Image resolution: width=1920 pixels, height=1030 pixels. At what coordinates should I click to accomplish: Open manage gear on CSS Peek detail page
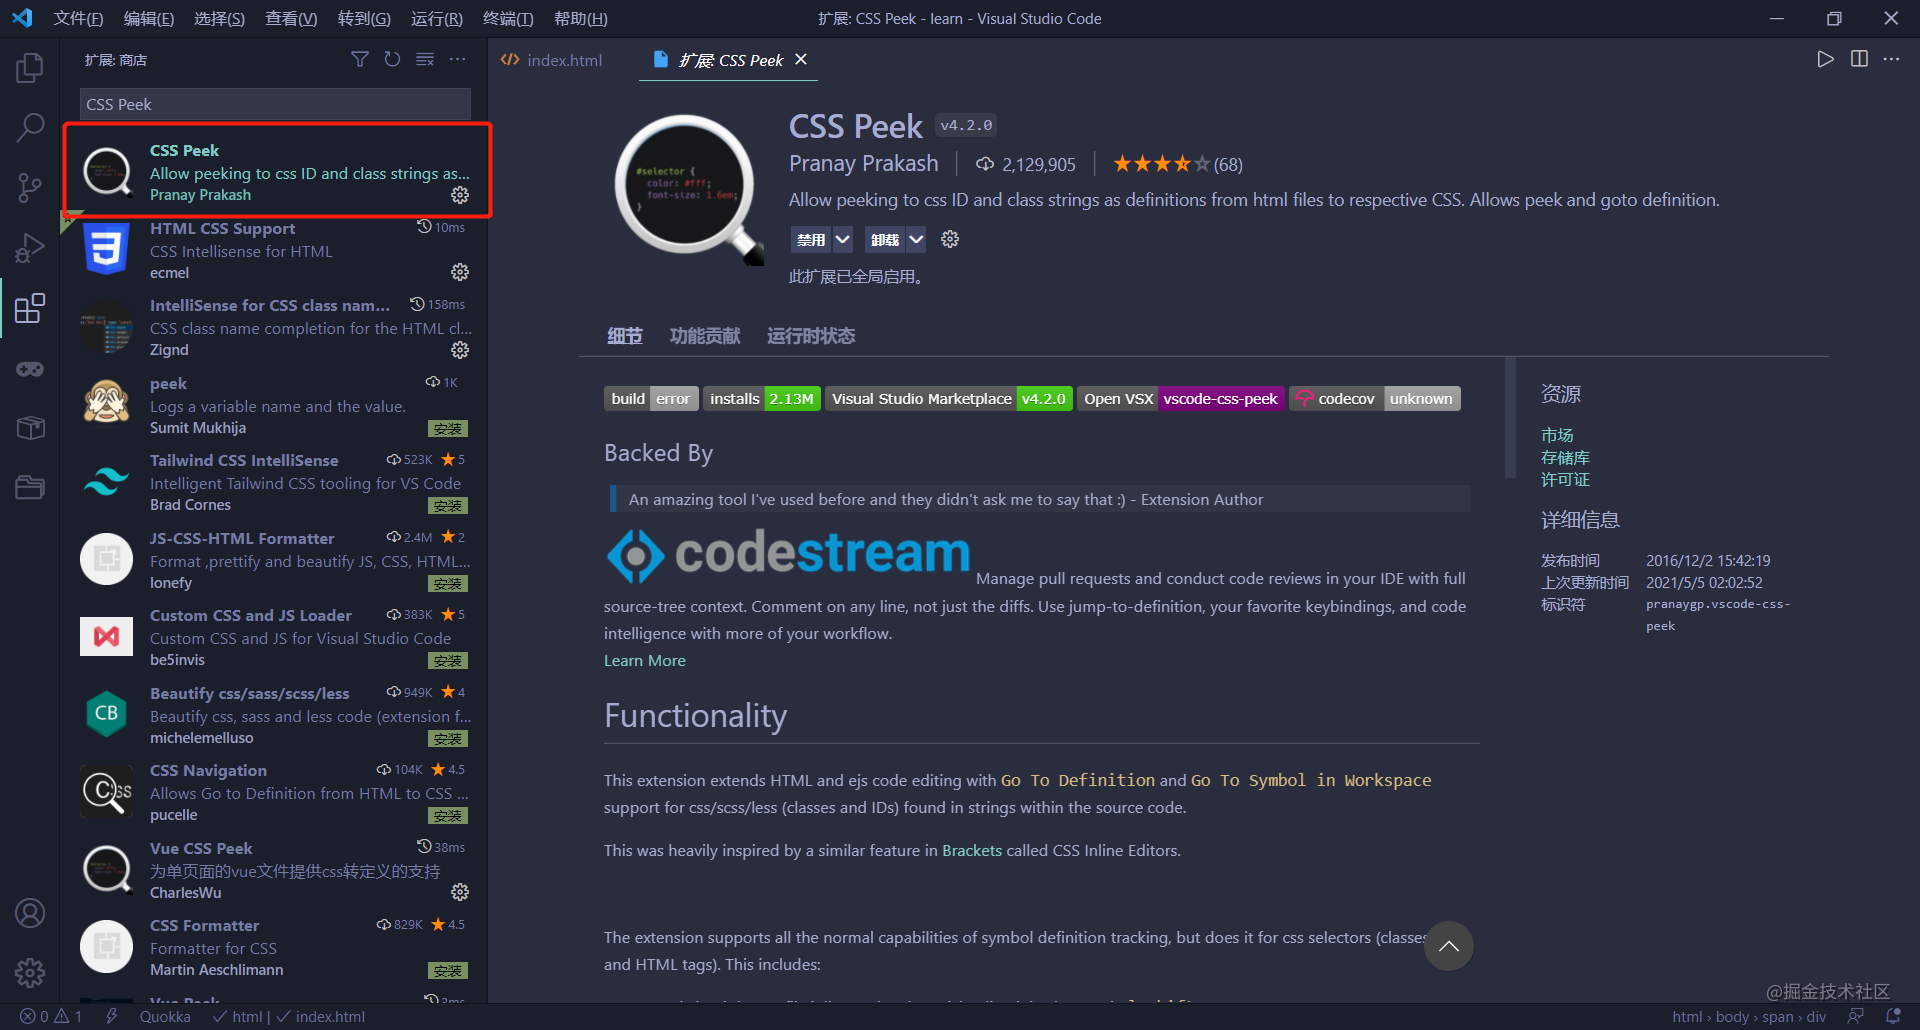click(950, 239)
